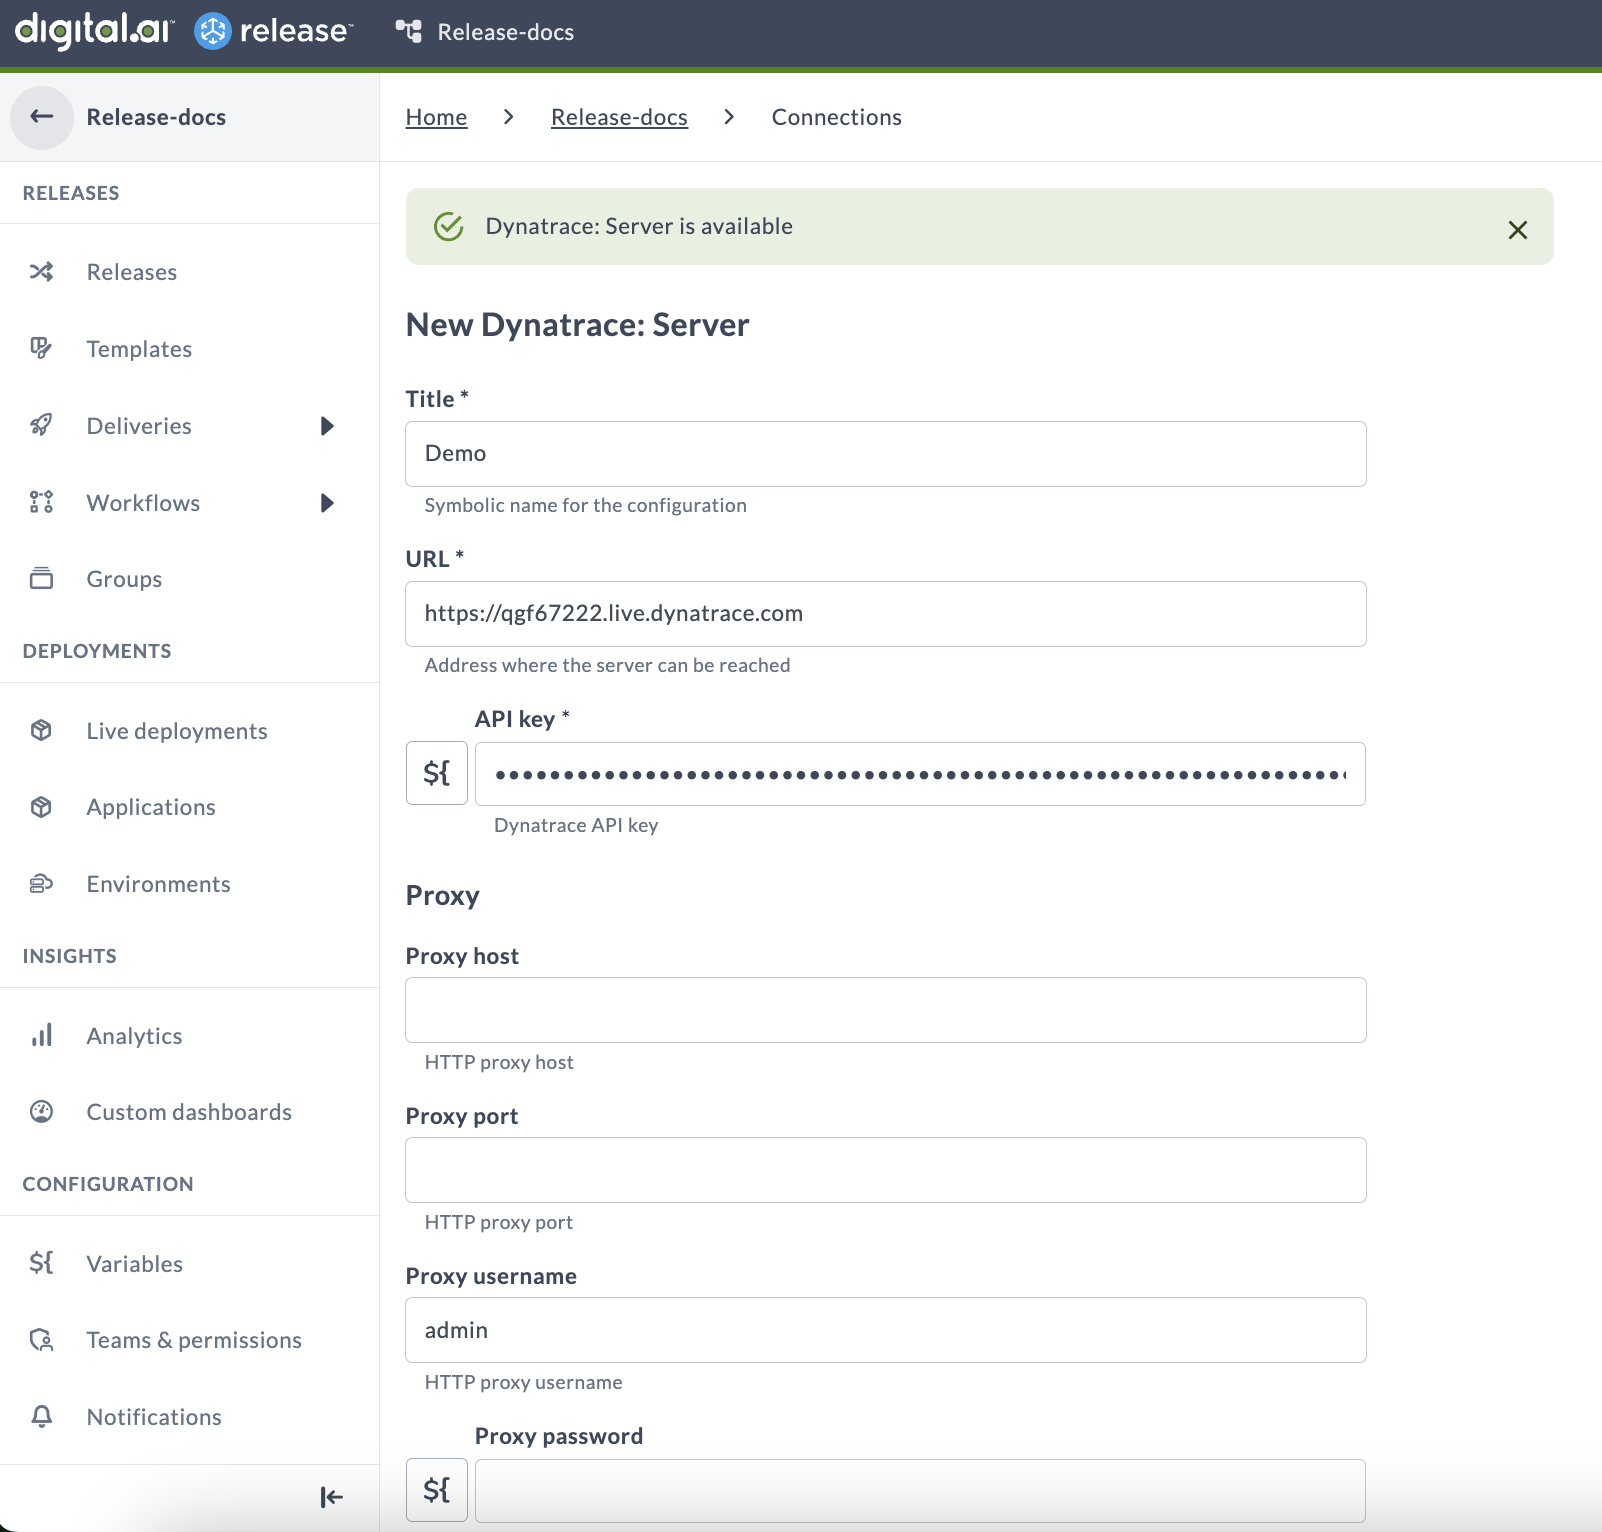This screenshot has width=1602, height=1532.
Task: Dismiss the Server is available banner
Action: tap(1517, 230)
